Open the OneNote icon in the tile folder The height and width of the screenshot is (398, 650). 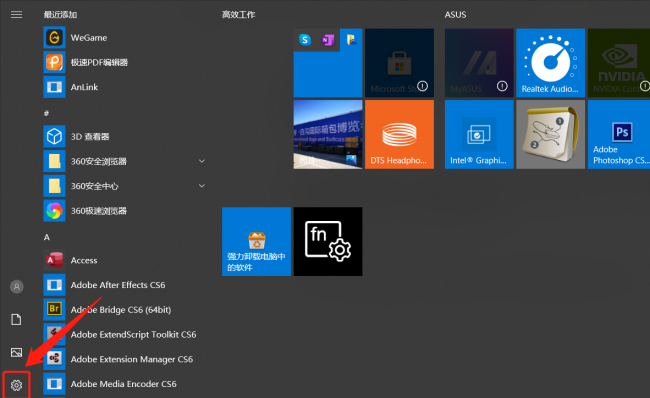coord(328,40)
